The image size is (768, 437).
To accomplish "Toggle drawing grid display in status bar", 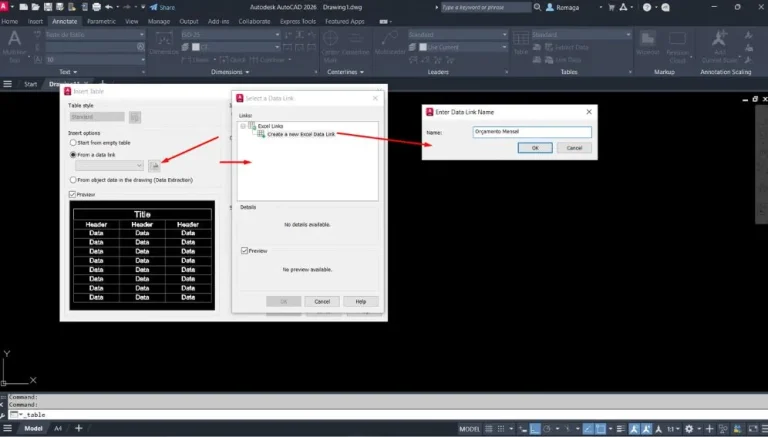I will point(489,429).
